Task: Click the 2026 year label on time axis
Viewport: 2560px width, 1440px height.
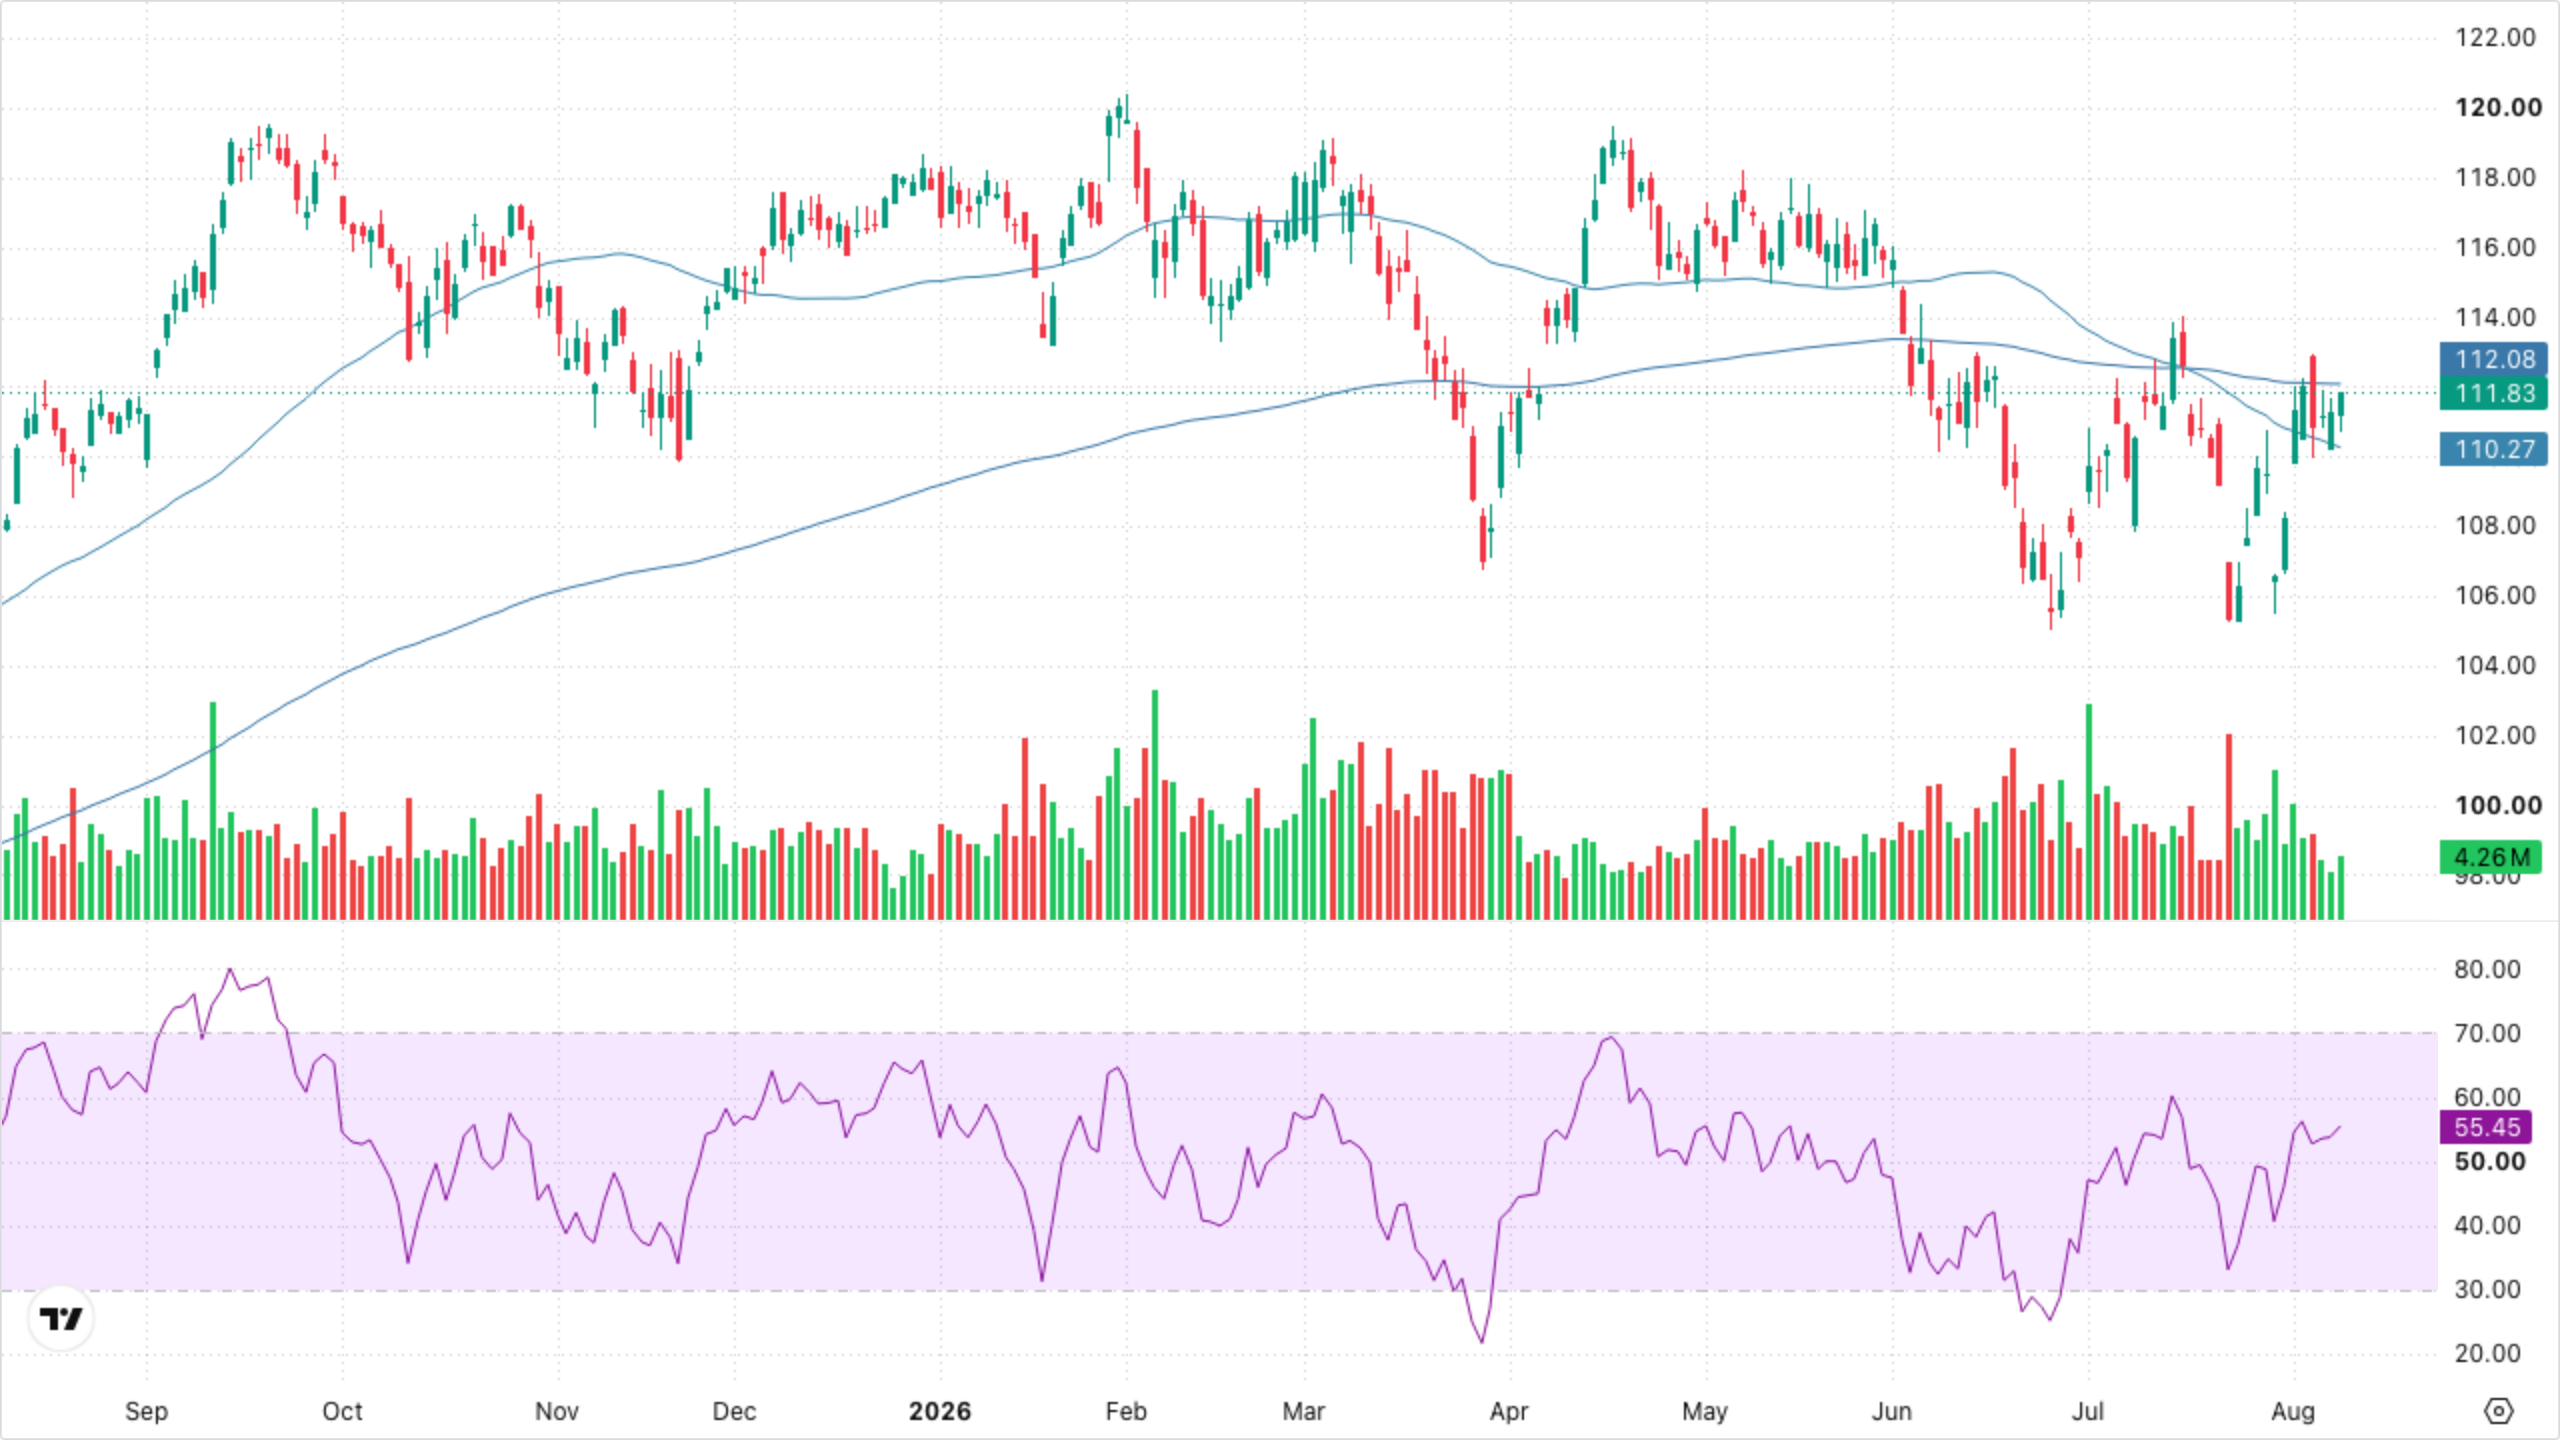Action: [940, 1411]
